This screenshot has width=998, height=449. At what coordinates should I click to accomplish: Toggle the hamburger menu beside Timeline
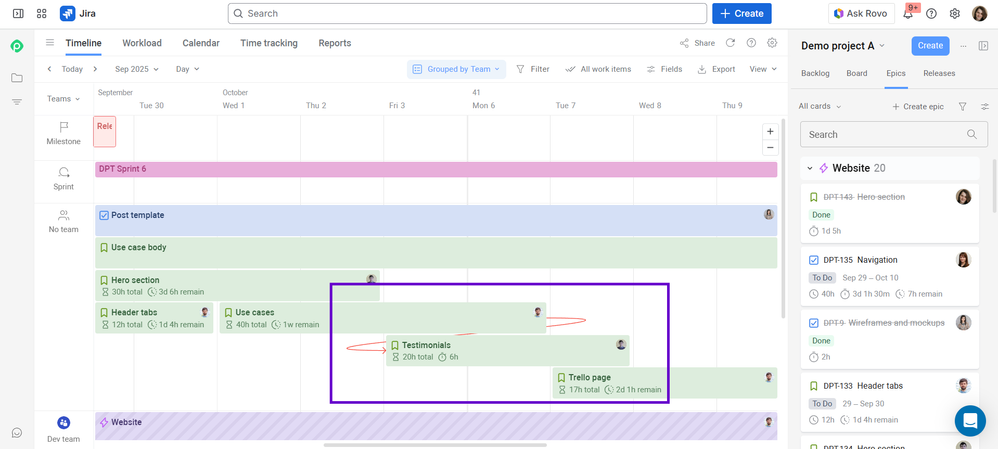pyautogui.click(x=50, y=43)
